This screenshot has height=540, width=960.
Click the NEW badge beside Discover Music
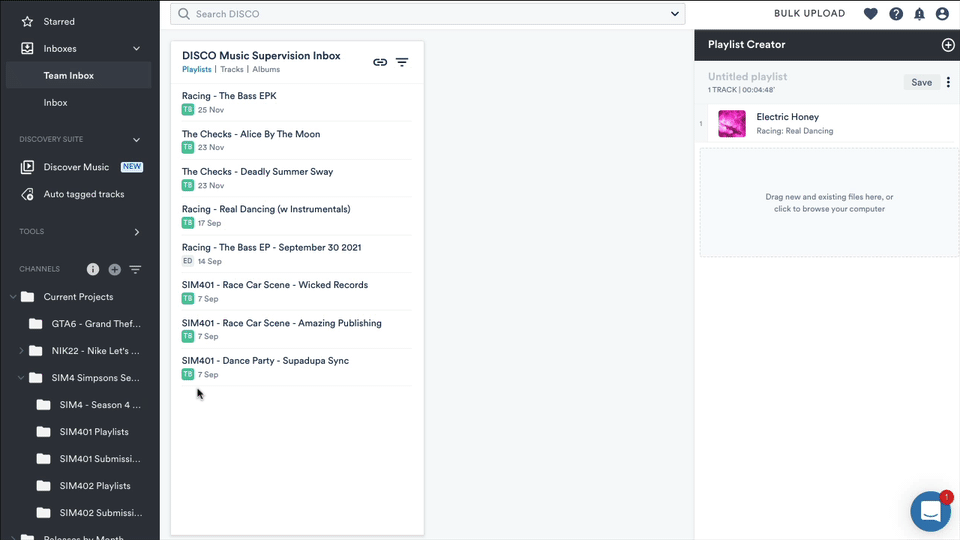(x=132, y=167)
